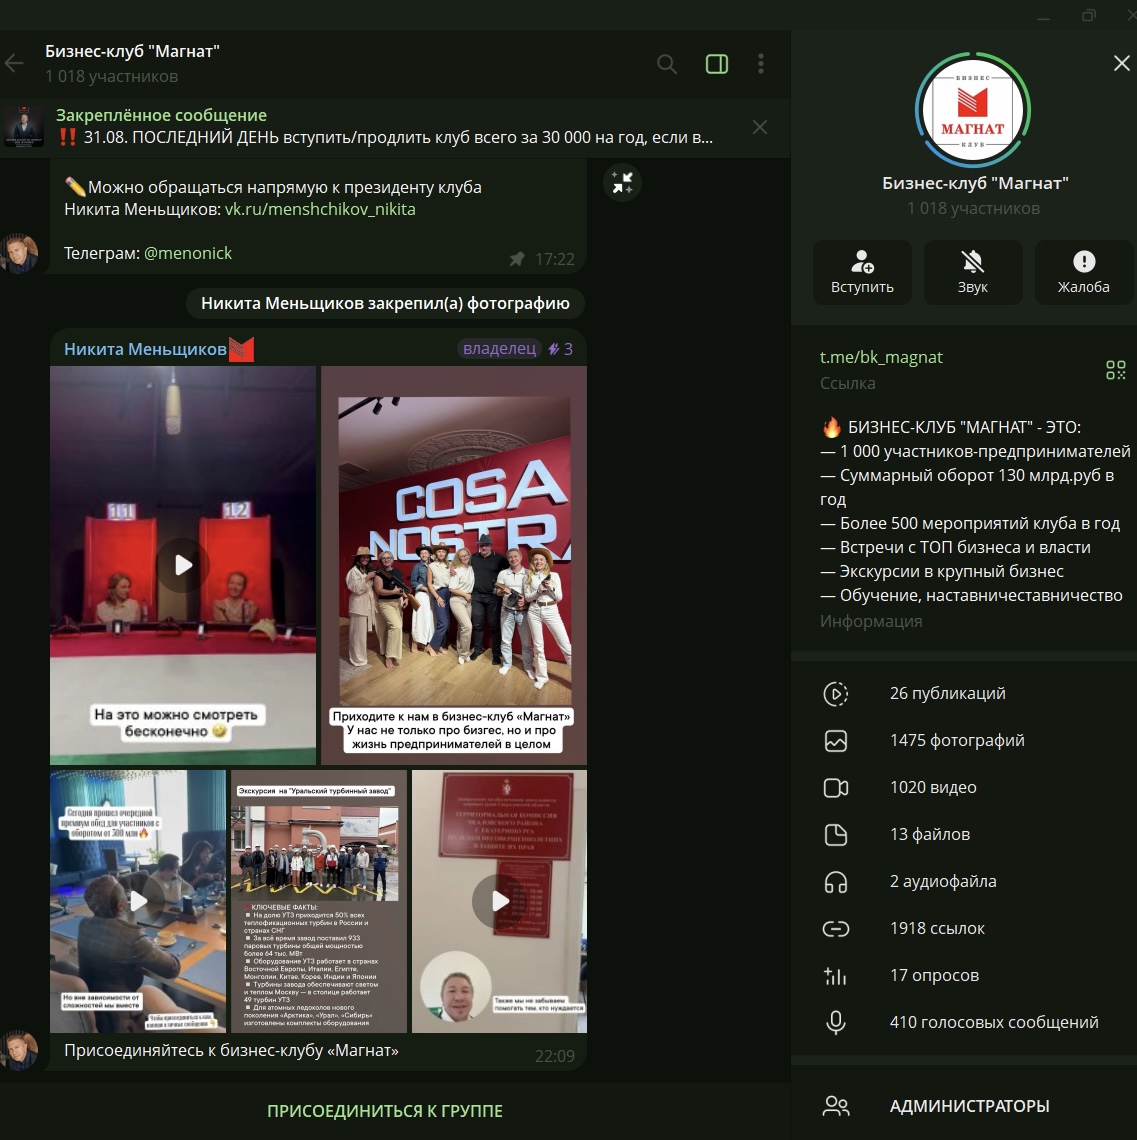
Task: Click the pinned message thumbnail avatar
Action: 24,127
